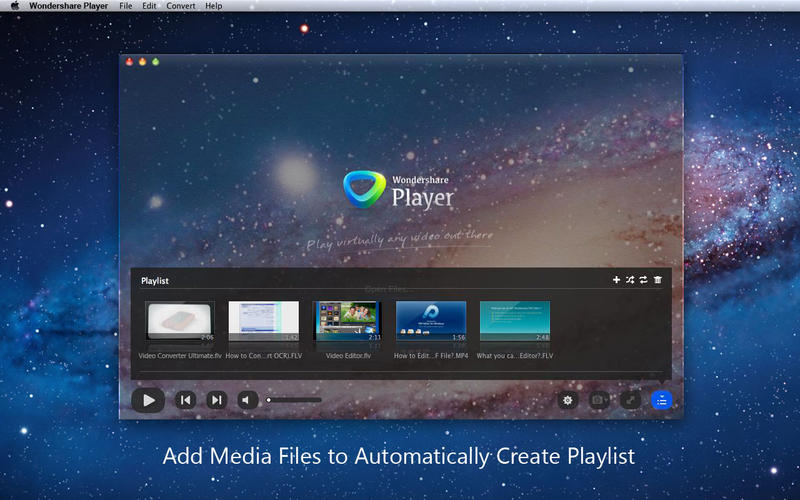The height and width of the screenshot is (500, 800).
Task: Take a snapshot with camera icon
Action: click(599, 400)
